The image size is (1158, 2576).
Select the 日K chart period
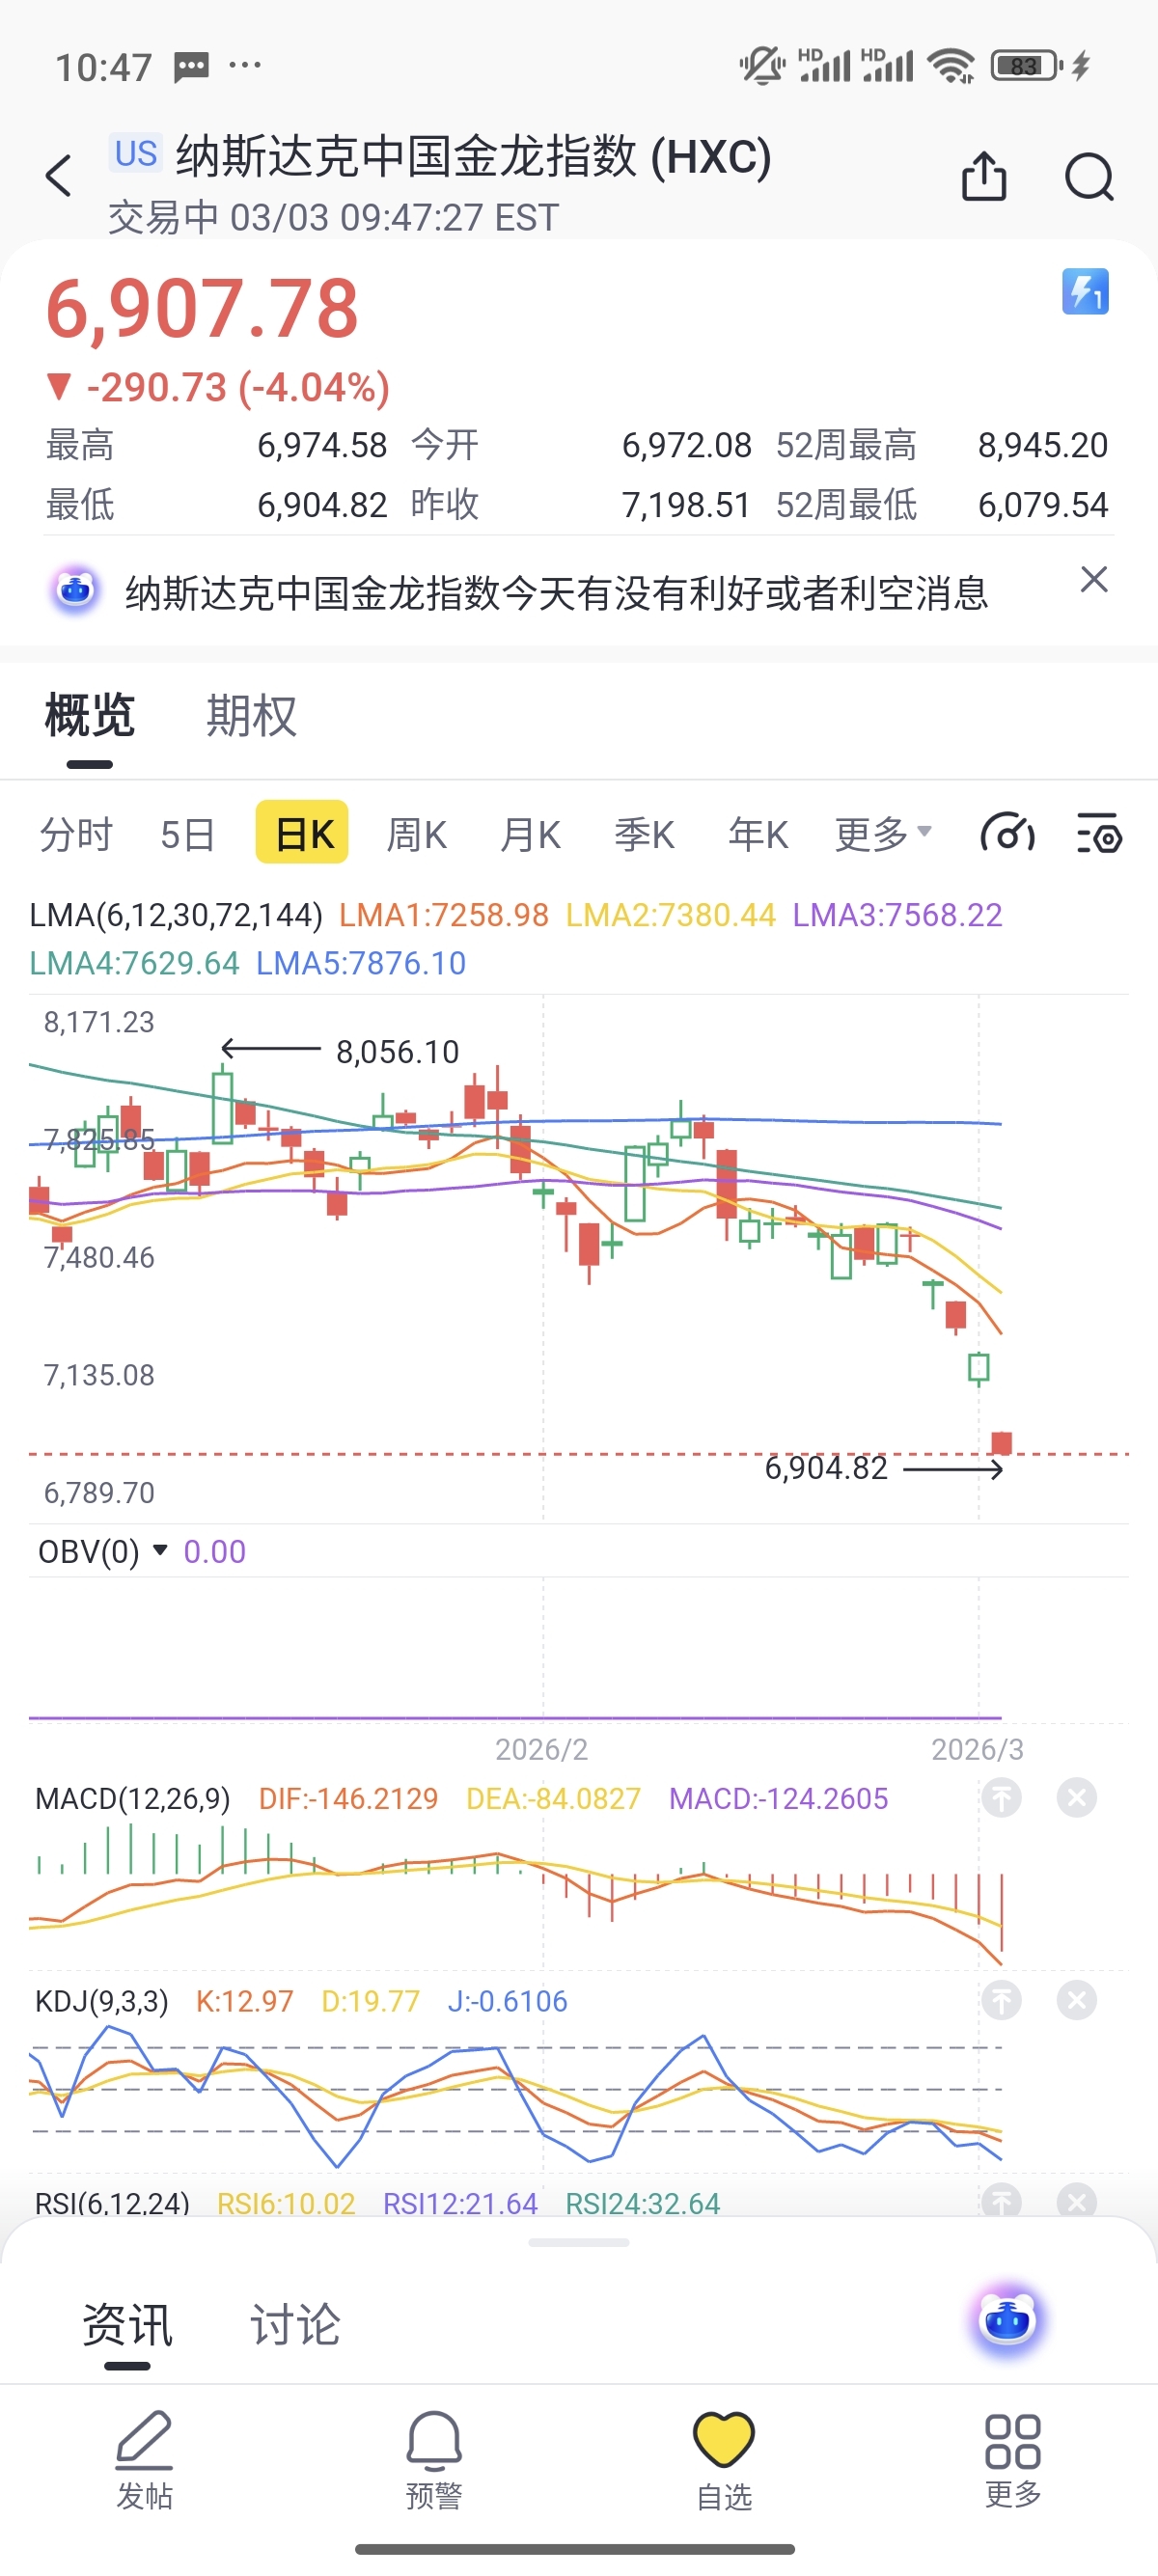pyautogui.click(x=302, y=832)
